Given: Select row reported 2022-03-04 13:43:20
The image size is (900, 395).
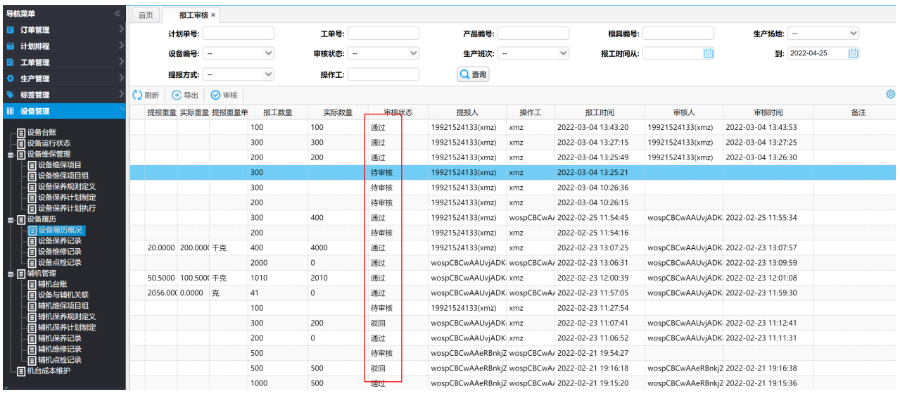Looking at the screenshot, I should [513, 127].
